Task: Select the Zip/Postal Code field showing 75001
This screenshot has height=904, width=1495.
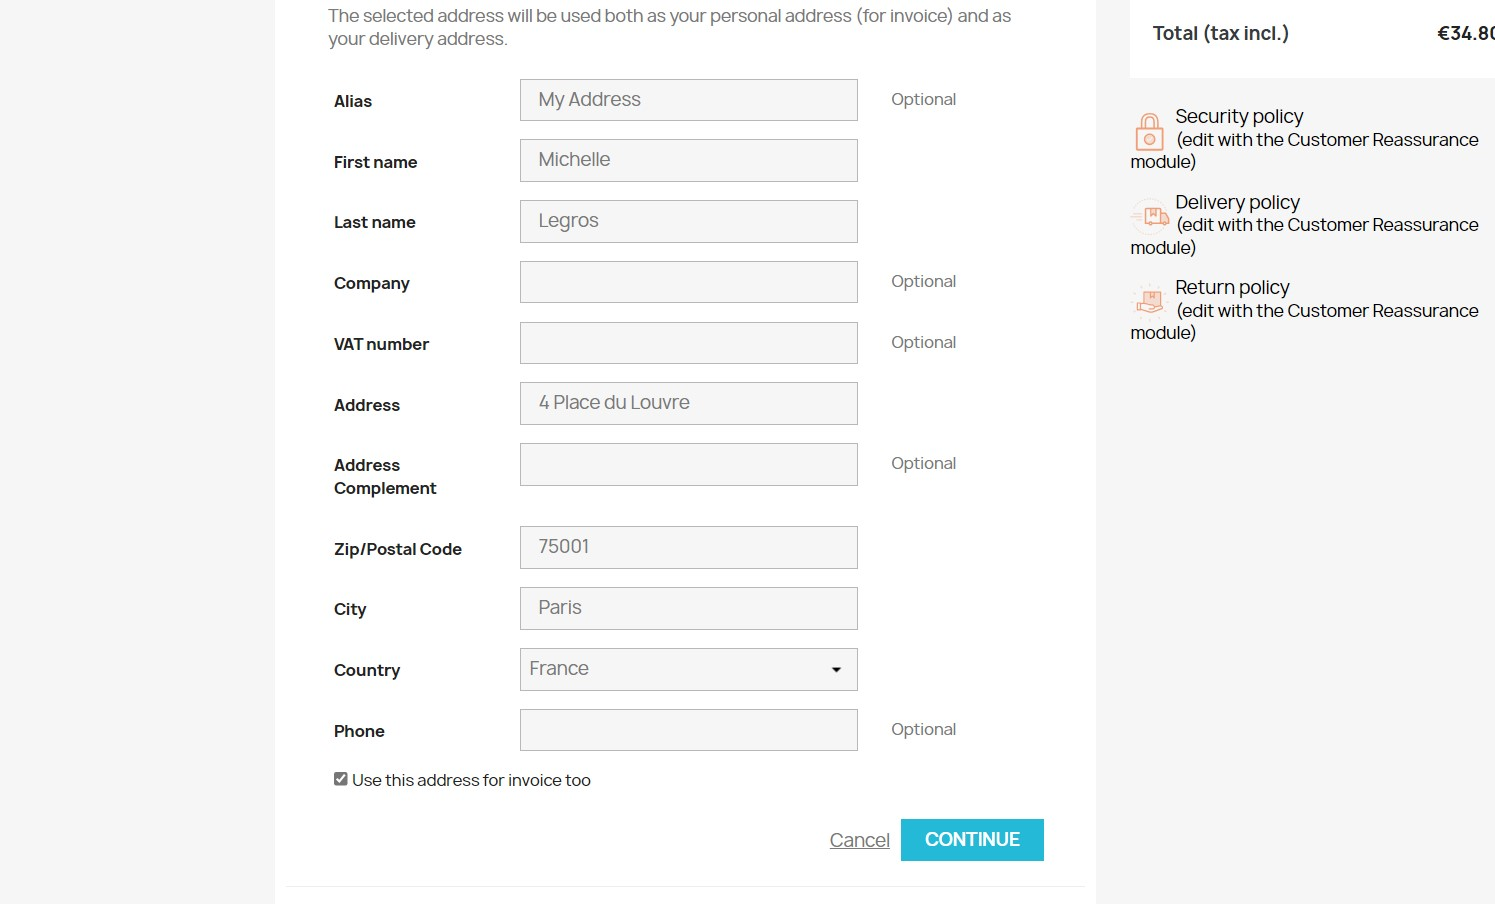Action: pyautogui.click(x=688, y=547)
